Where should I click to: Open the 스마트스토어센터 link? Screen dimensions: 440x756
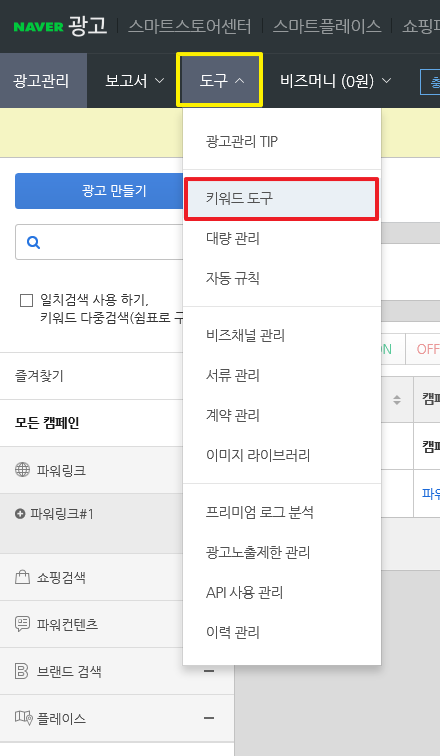point(189,26)
